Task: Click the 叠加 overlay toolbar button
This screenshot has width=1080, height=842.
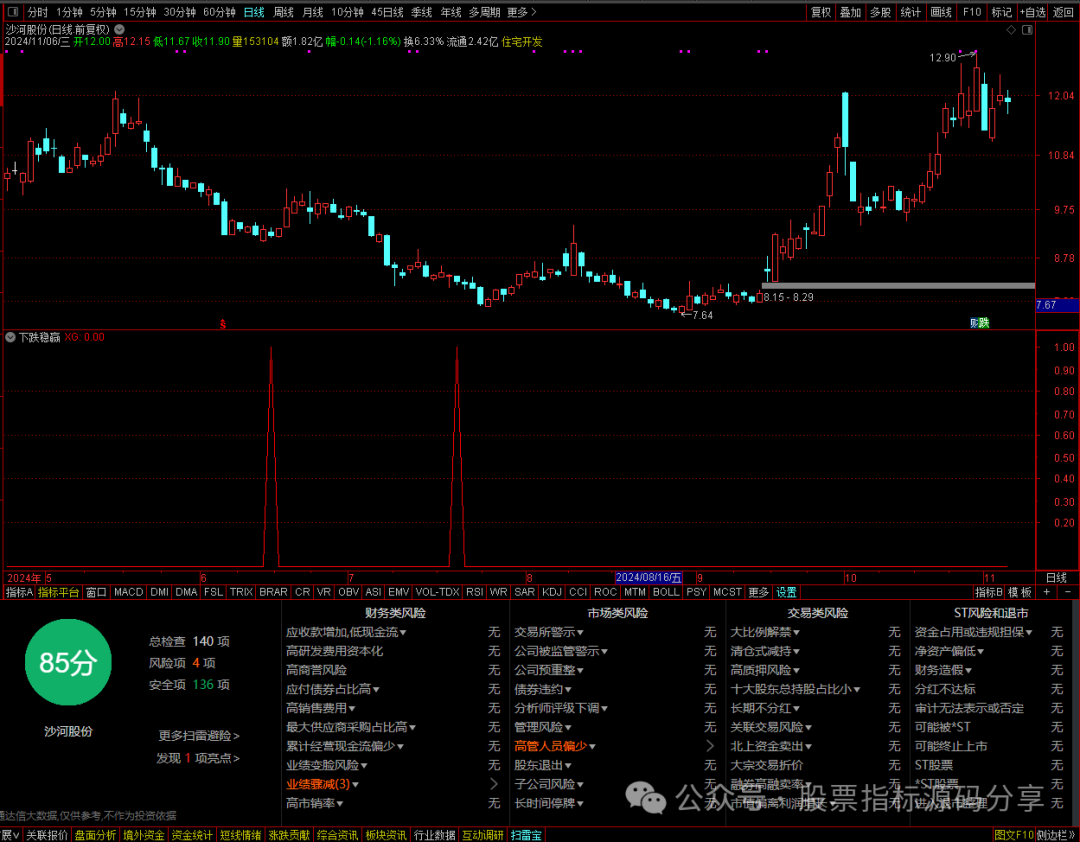Action: pyautogui.click(x=851, y=12)
